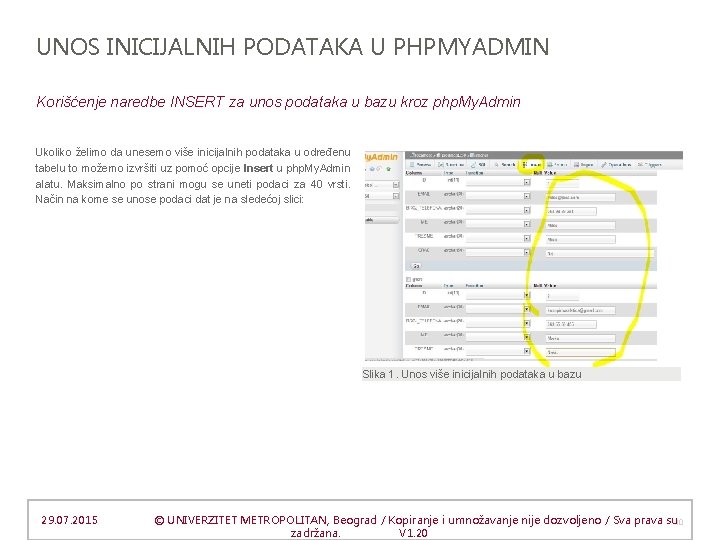Open the Import tab
Screen dimensions: 720x540
coord(584,164)
